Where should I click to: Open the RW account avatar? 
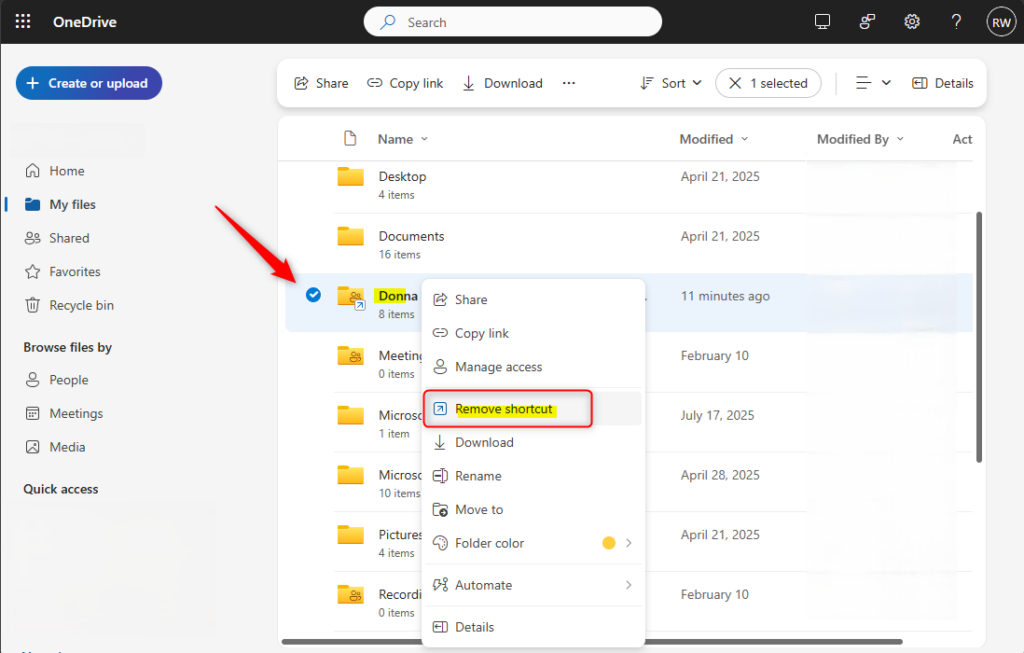[x=1001, y=22]
